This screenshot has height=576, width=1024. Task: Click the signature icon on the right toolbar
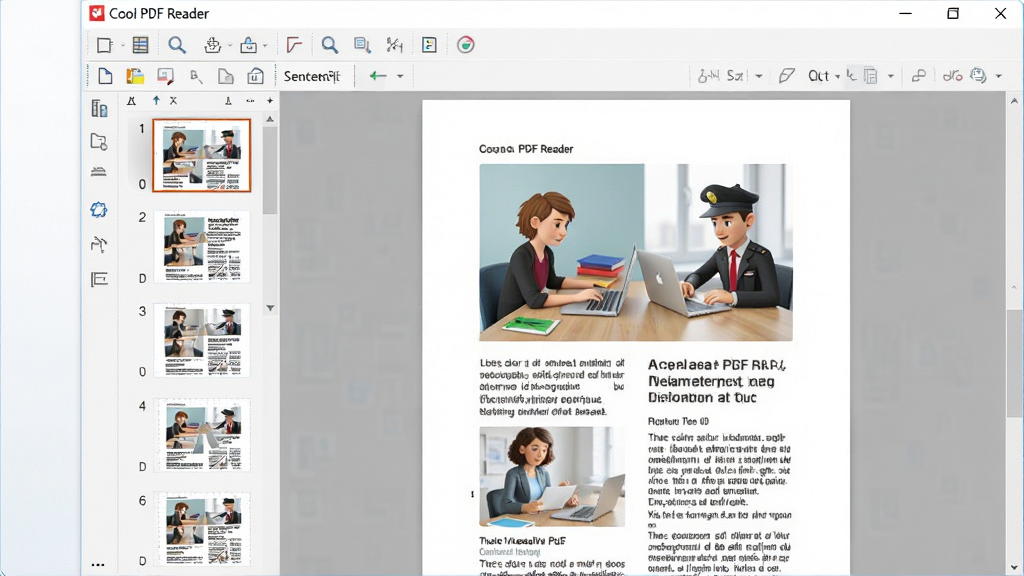coord(708,76)
